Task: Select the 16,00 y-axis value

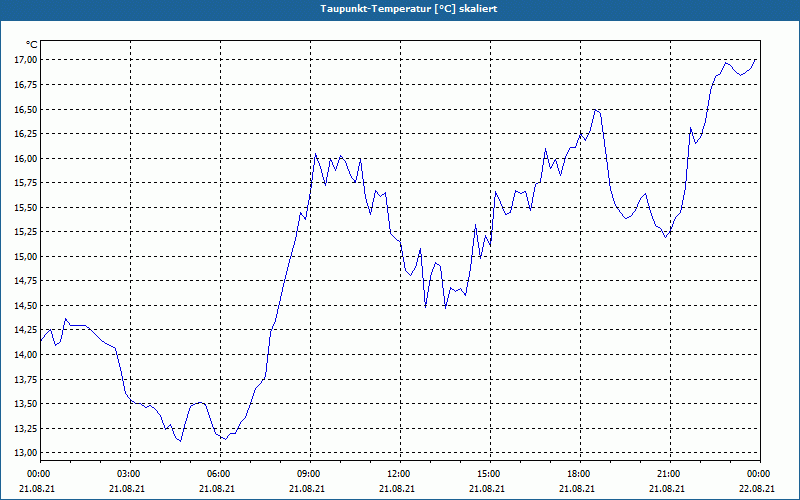Action: click(26, 158)
